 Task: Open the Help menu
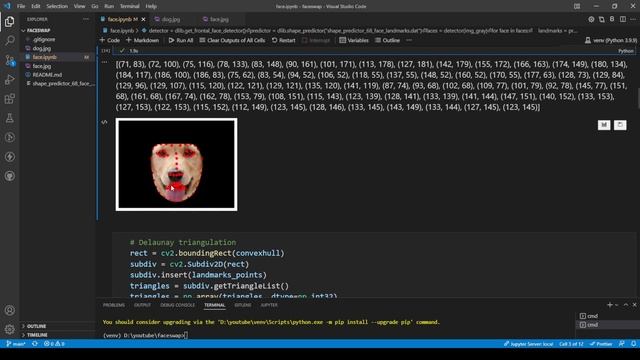click(151, 6)
